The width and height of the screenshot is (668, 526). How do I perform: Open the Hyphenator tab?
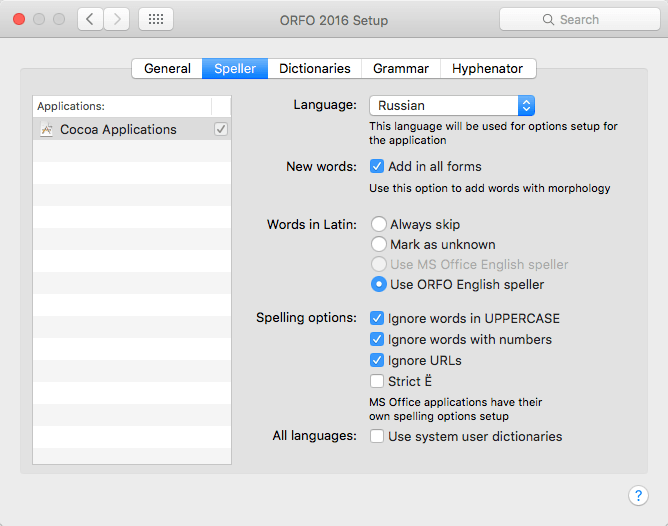pos(487,69)
